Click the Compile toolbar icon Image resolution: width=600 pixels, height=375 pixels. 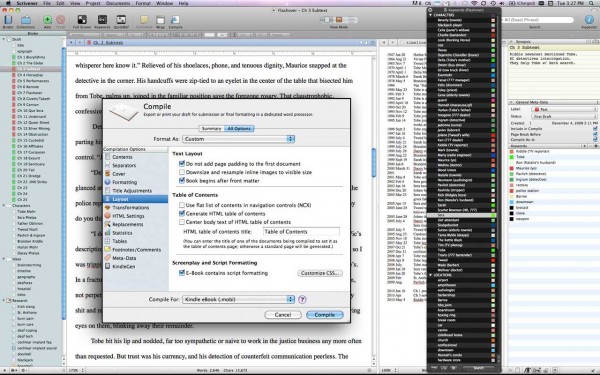pos(175,20)
